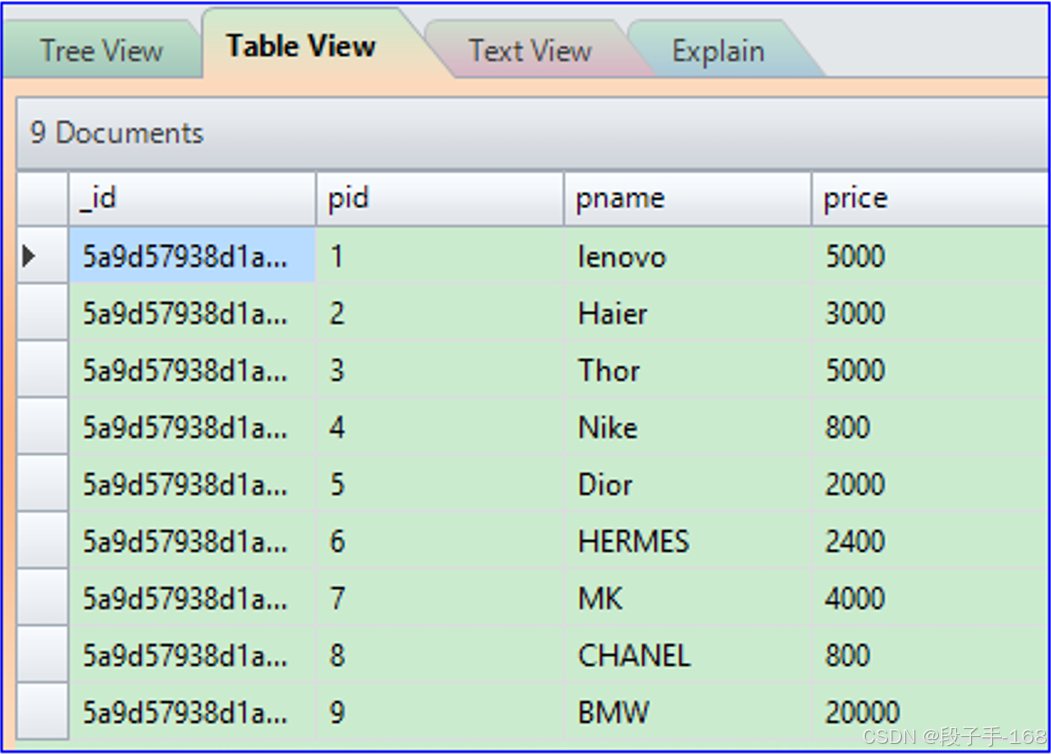Select price cell 5000 in lenovo row

(x=931, y=255)
